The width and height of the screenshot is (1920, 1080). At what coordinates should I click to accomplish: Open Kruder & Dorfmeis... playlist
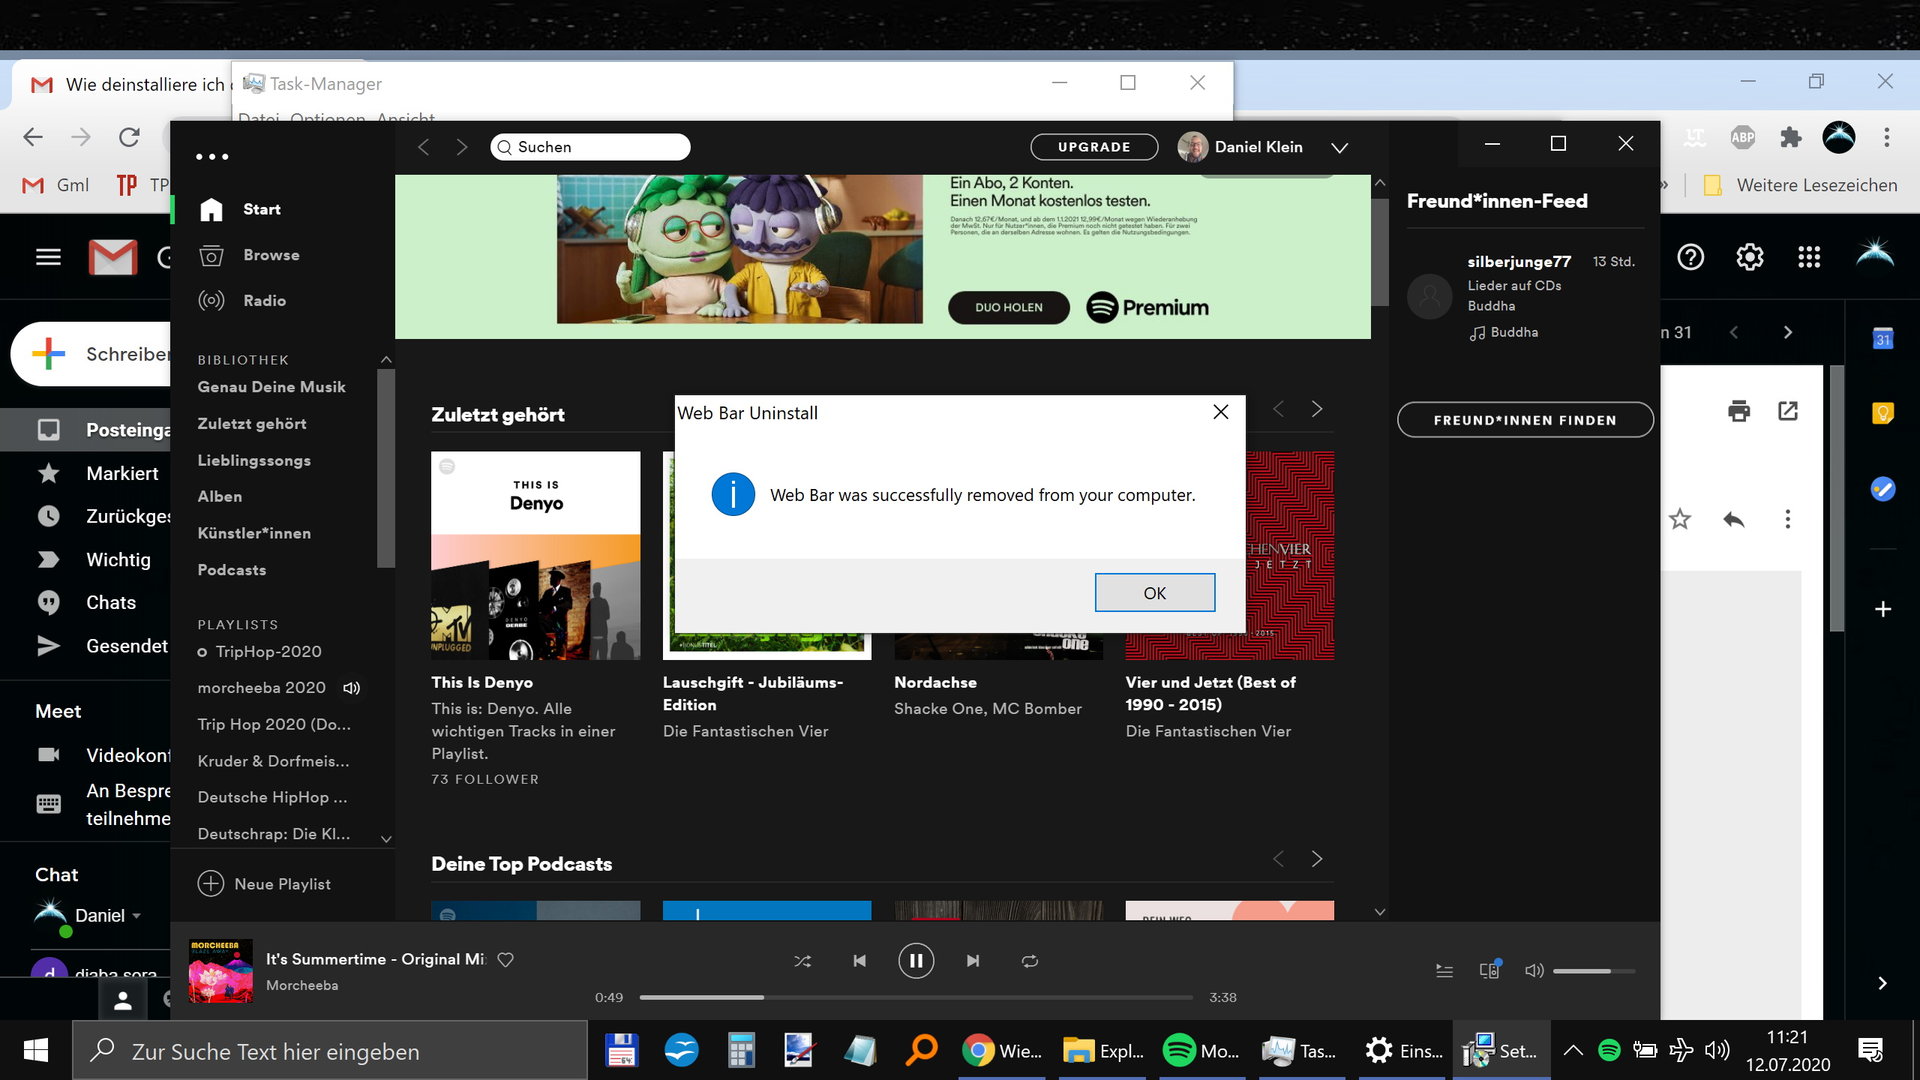coord(273,761)
